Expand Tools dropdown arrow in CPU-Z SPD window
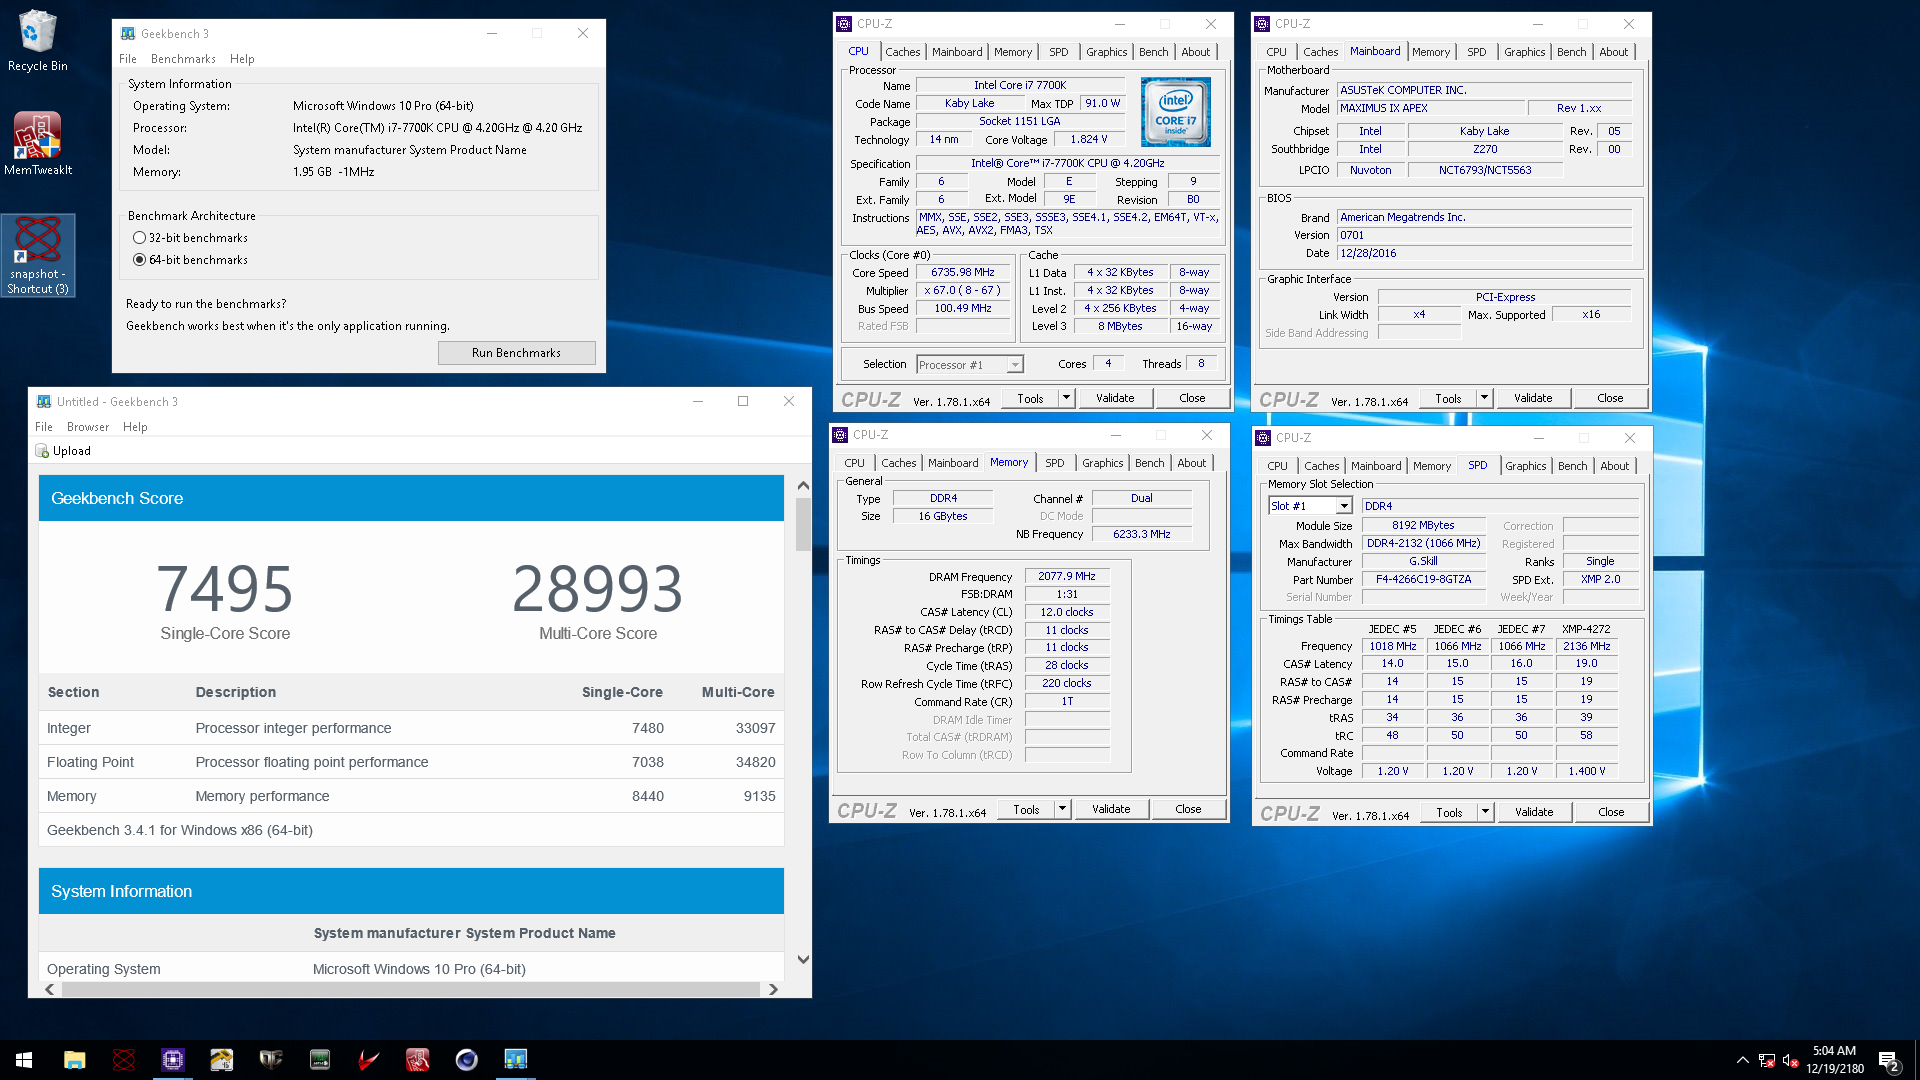The image size is (1920, 1080). pos(1485,812)
